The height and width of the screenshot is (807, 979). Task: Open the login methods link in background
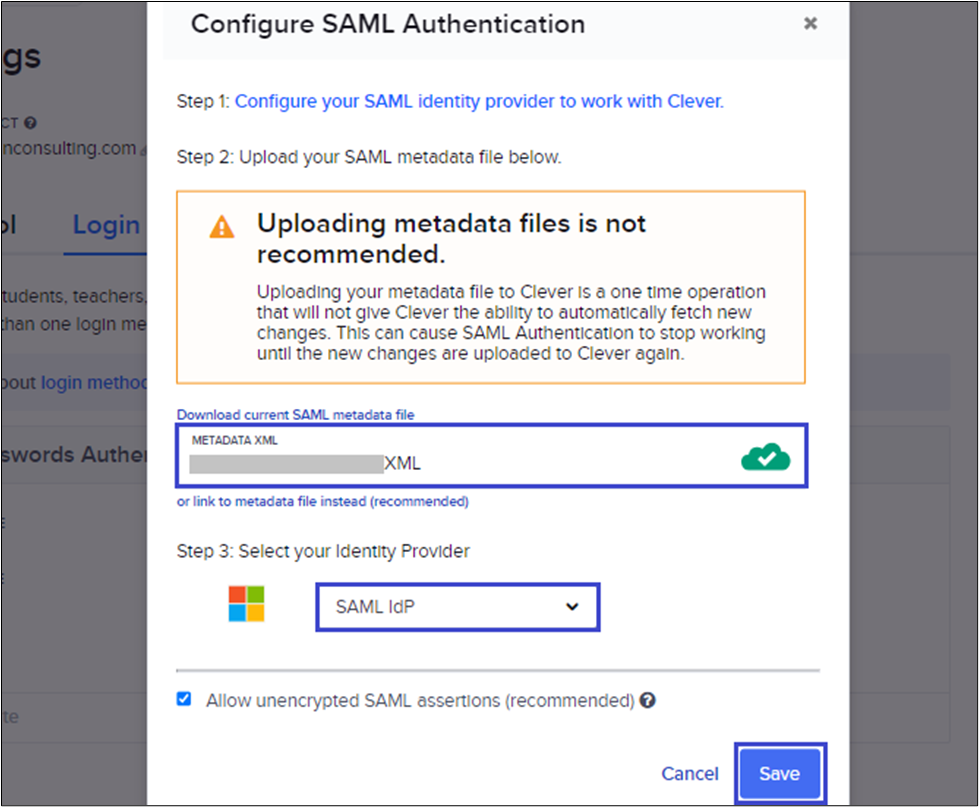coord(94,382)
